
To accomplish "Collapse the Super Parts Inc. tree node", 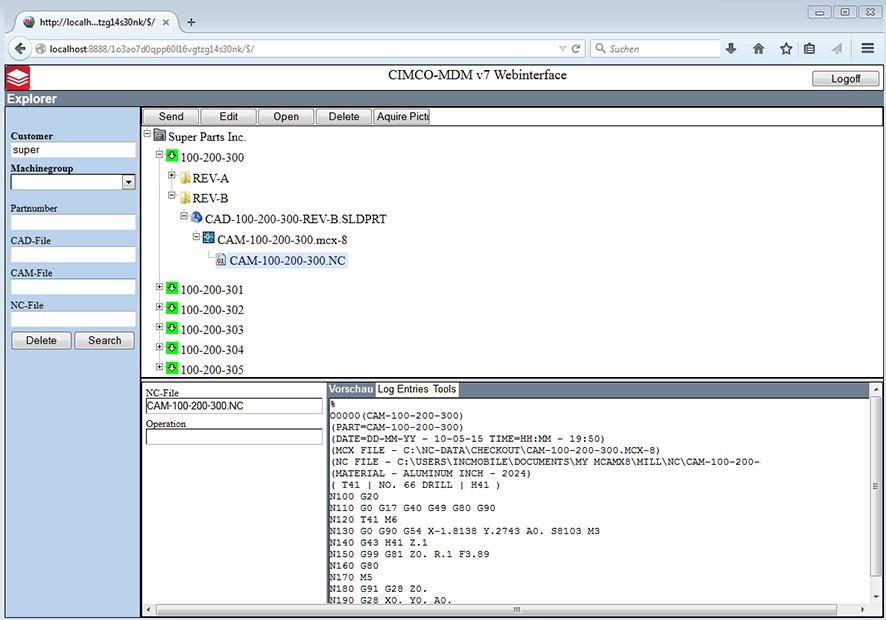I will pos(147,134).
